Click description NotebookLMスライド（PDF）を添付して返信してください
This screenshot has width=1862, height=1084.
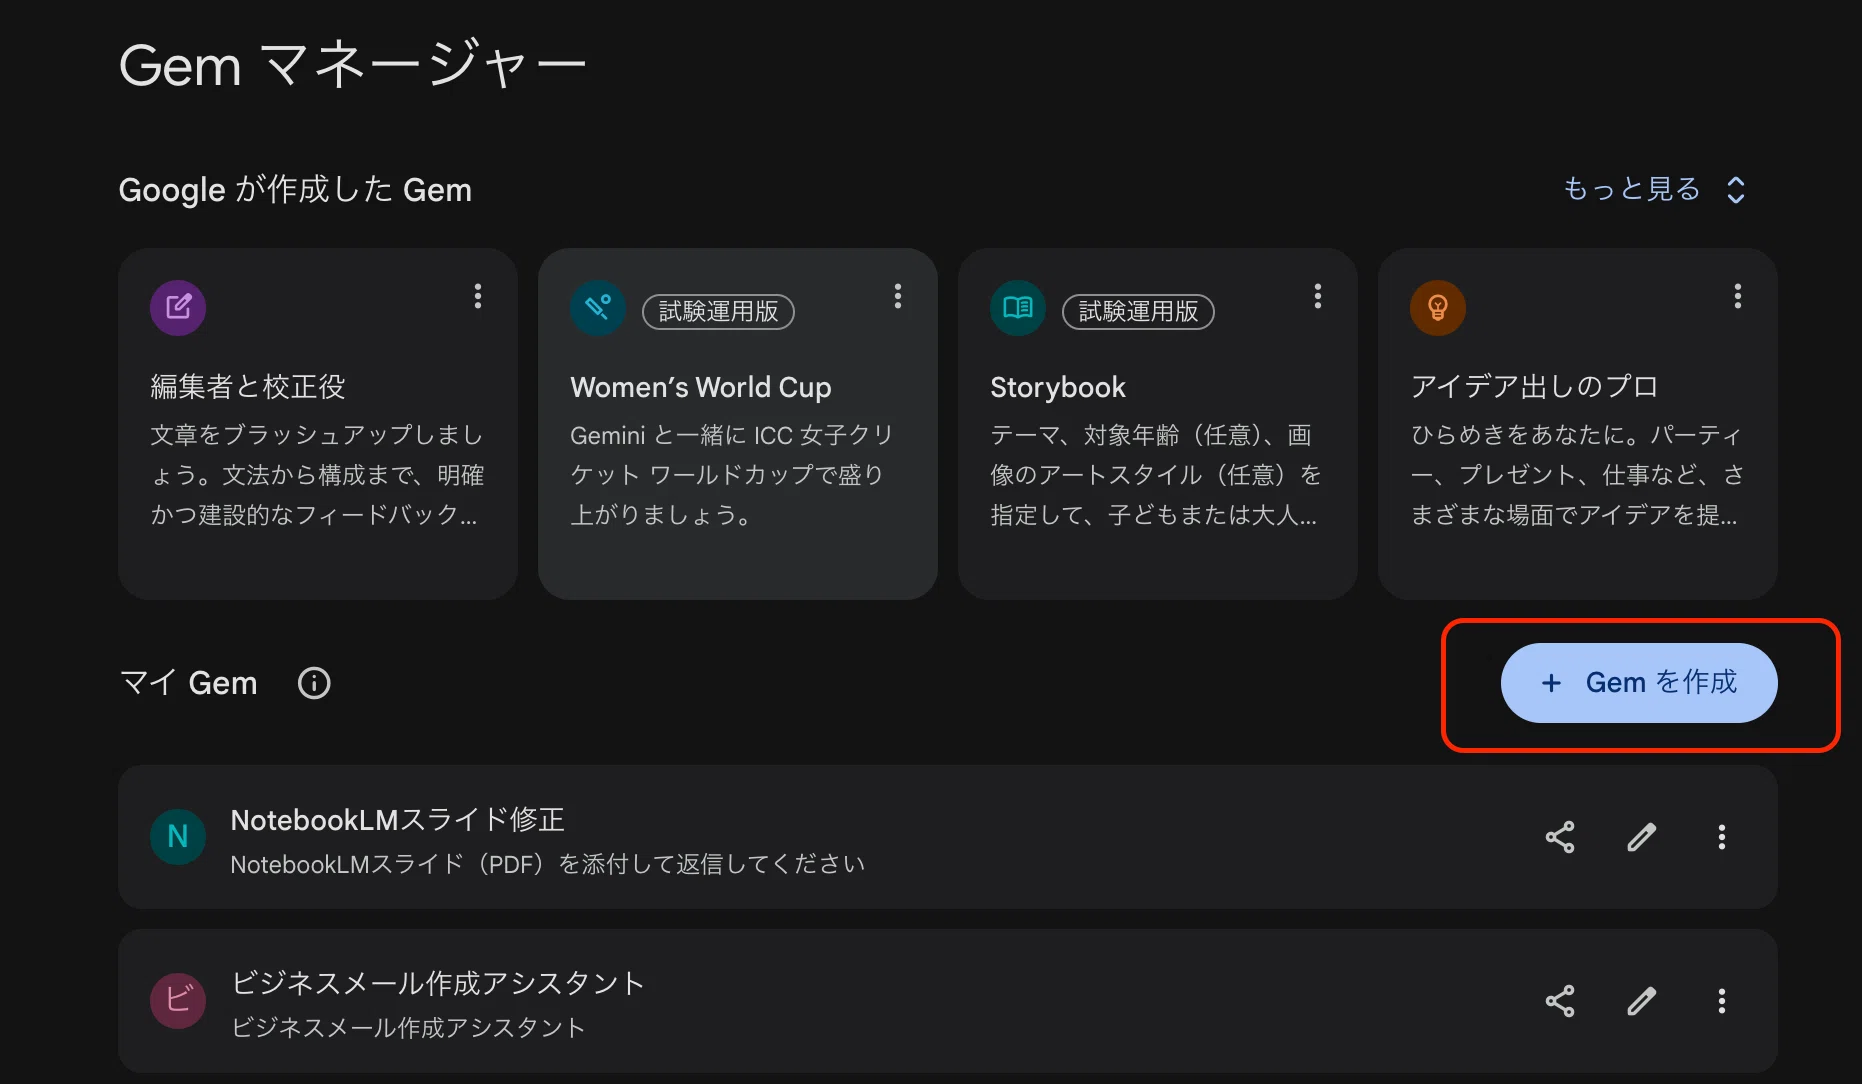548,864
